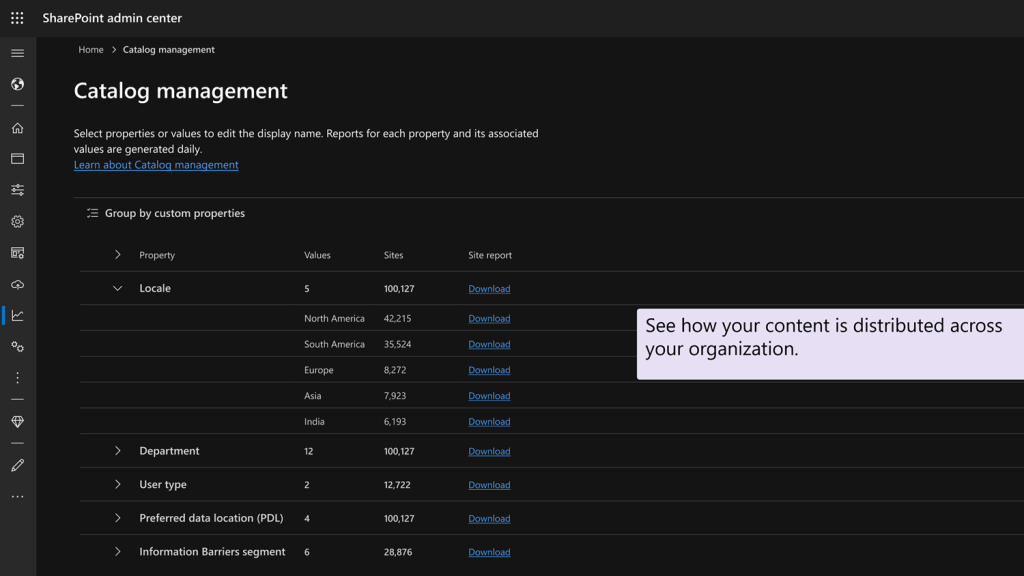Open the app launcher waffle menu

point(15,17)
